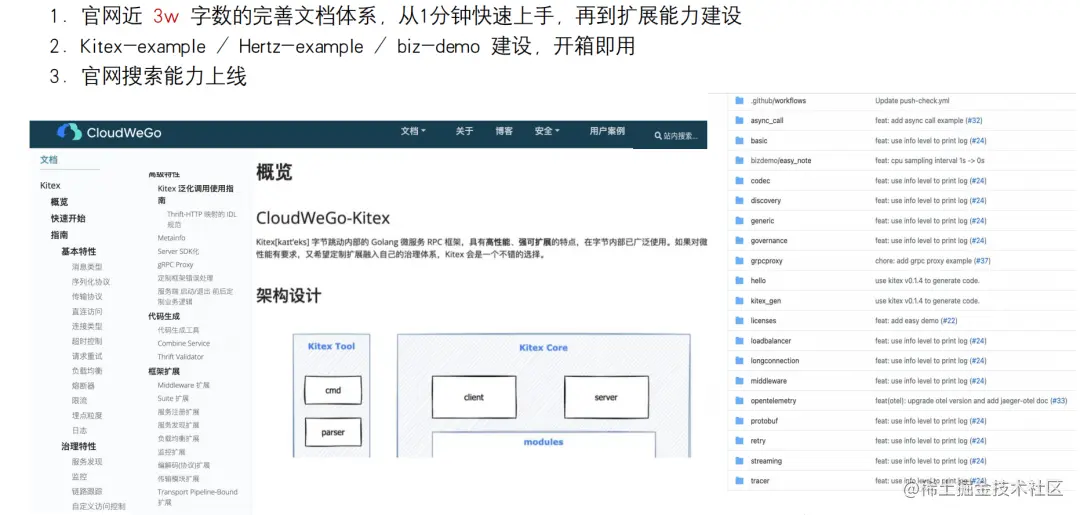Click the folder icon beside async_call

[739, 120]
